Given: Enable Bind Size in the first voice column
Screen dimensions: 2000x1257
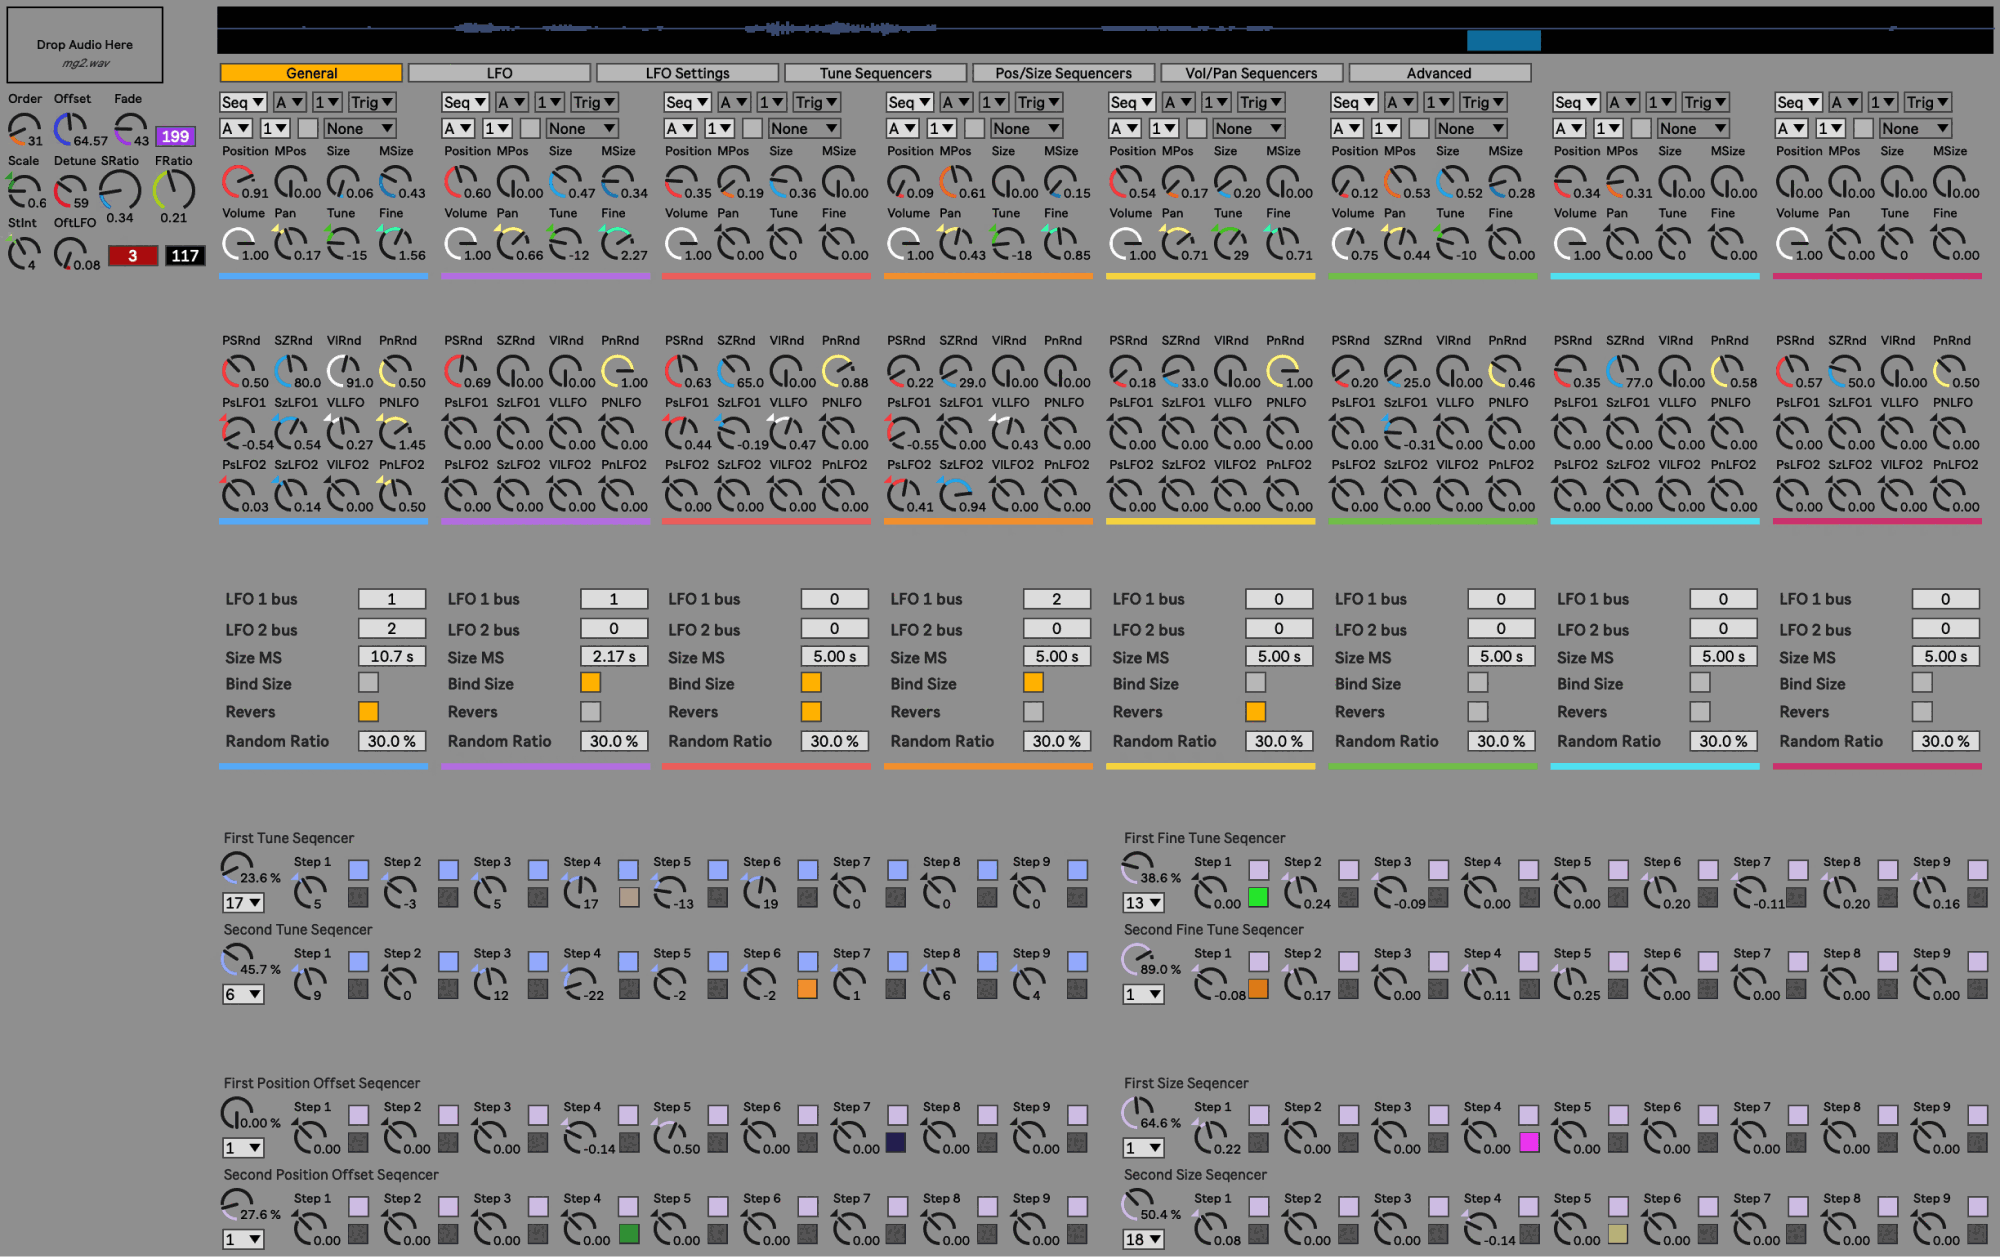Looking at the screenshot, I should coord(369,682).
